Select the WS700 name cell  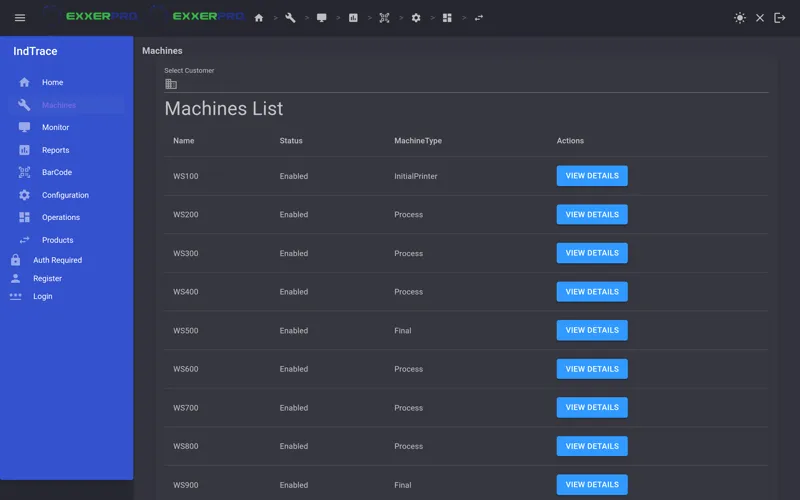(186, 408)
